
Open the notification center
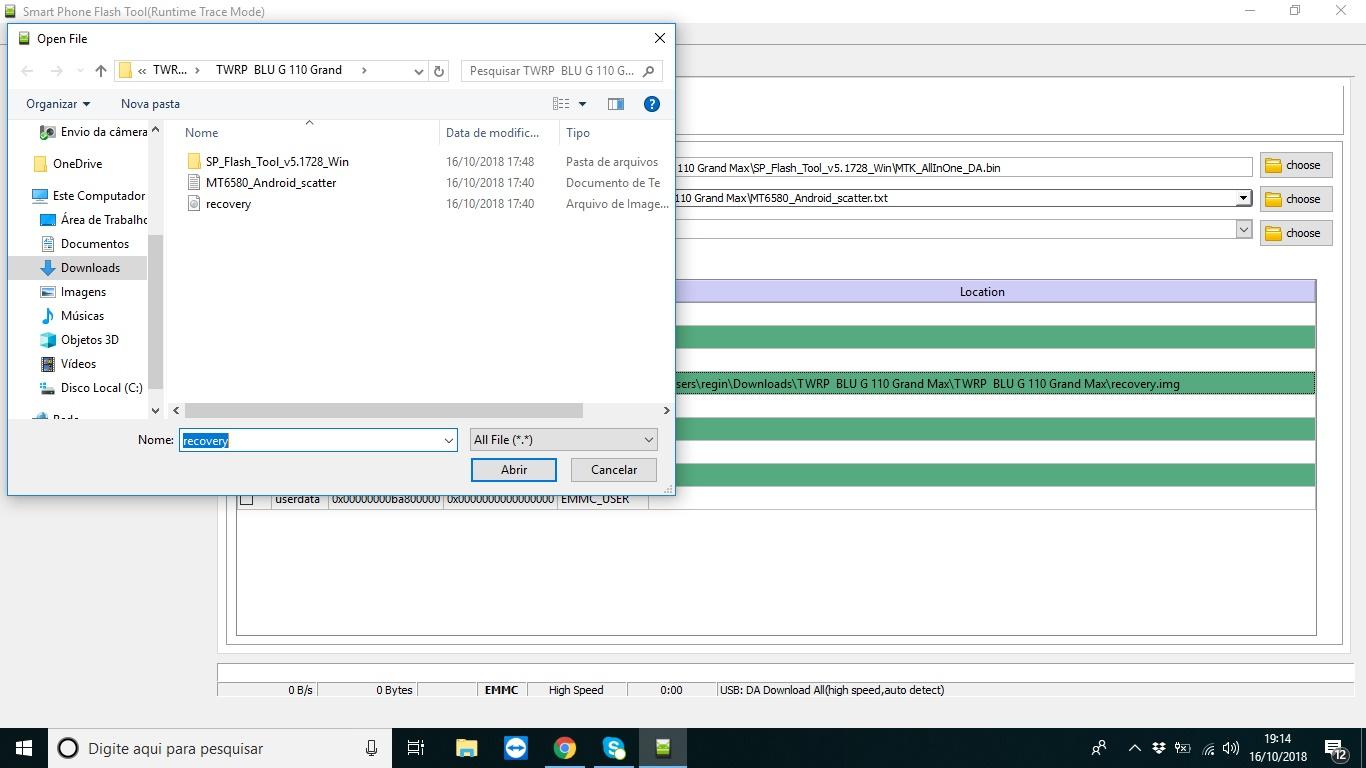[1337, 748]
